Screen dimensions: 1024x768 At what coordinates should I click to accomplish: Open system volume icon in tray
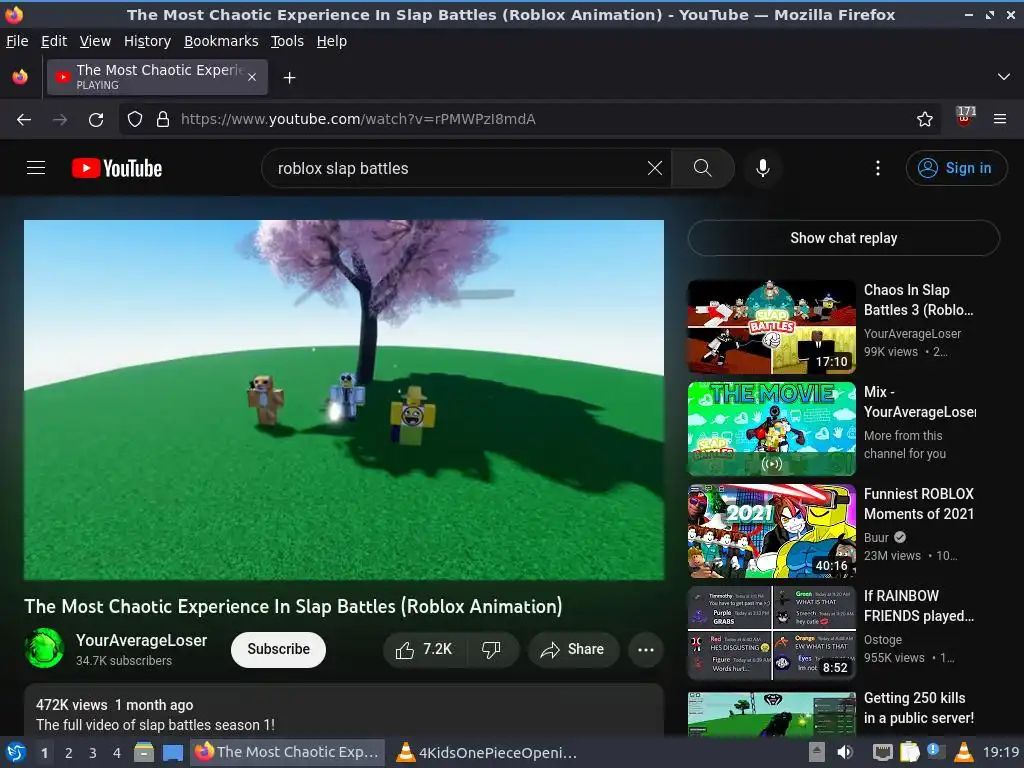point(846,752)
